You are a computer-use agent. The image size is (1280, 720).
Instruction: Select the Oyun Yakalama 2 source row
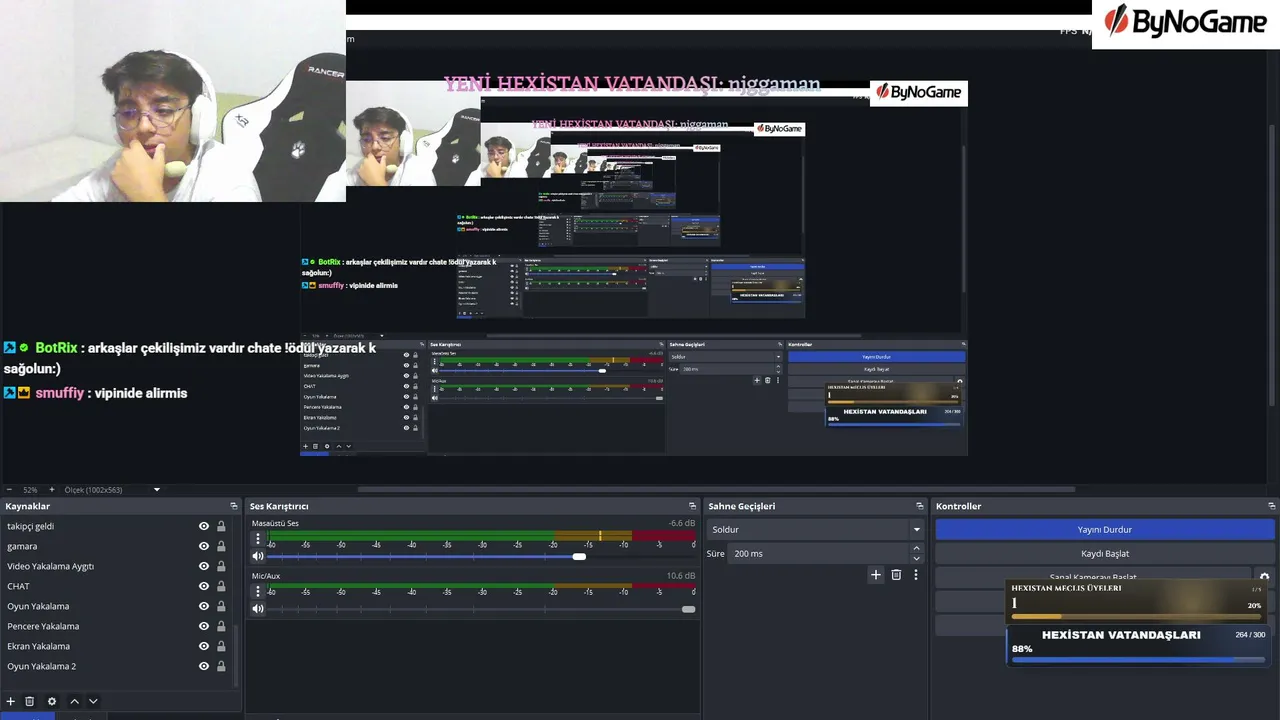(x=118, y=666)
